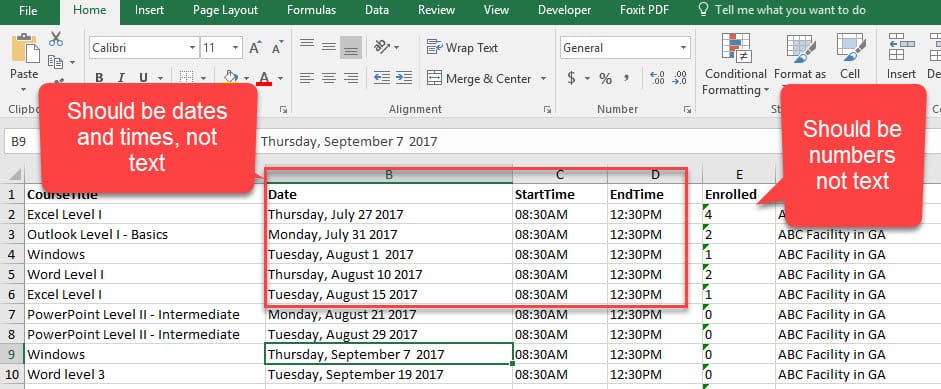Click the Name Box showing B9
This screenshot has width=941, height=389.
click(x=23, y=142)
